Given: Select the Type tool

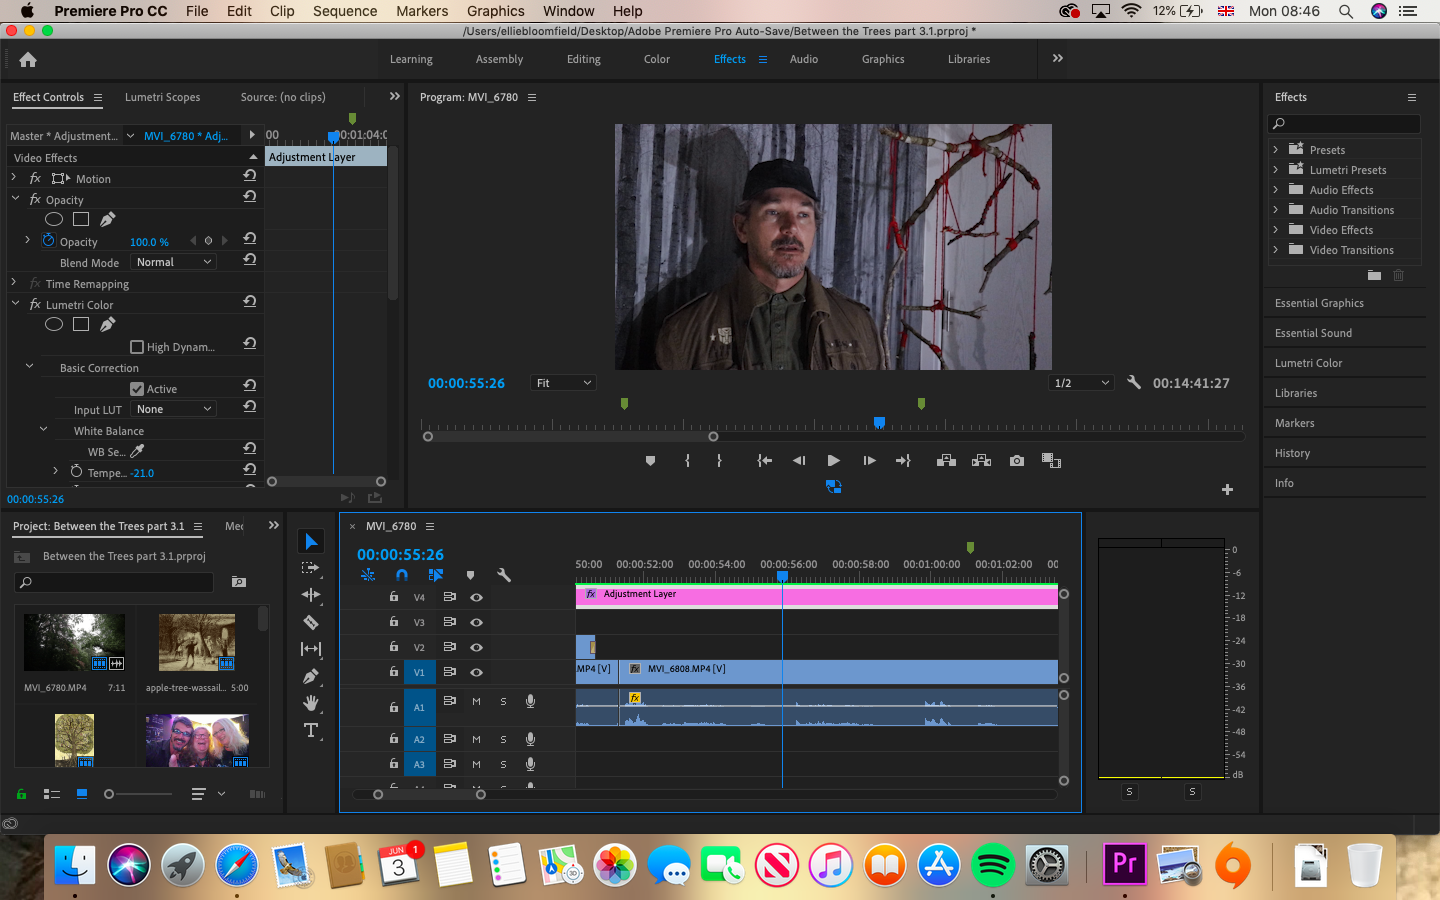Looking at the screenshot, I should pos(311,731).
